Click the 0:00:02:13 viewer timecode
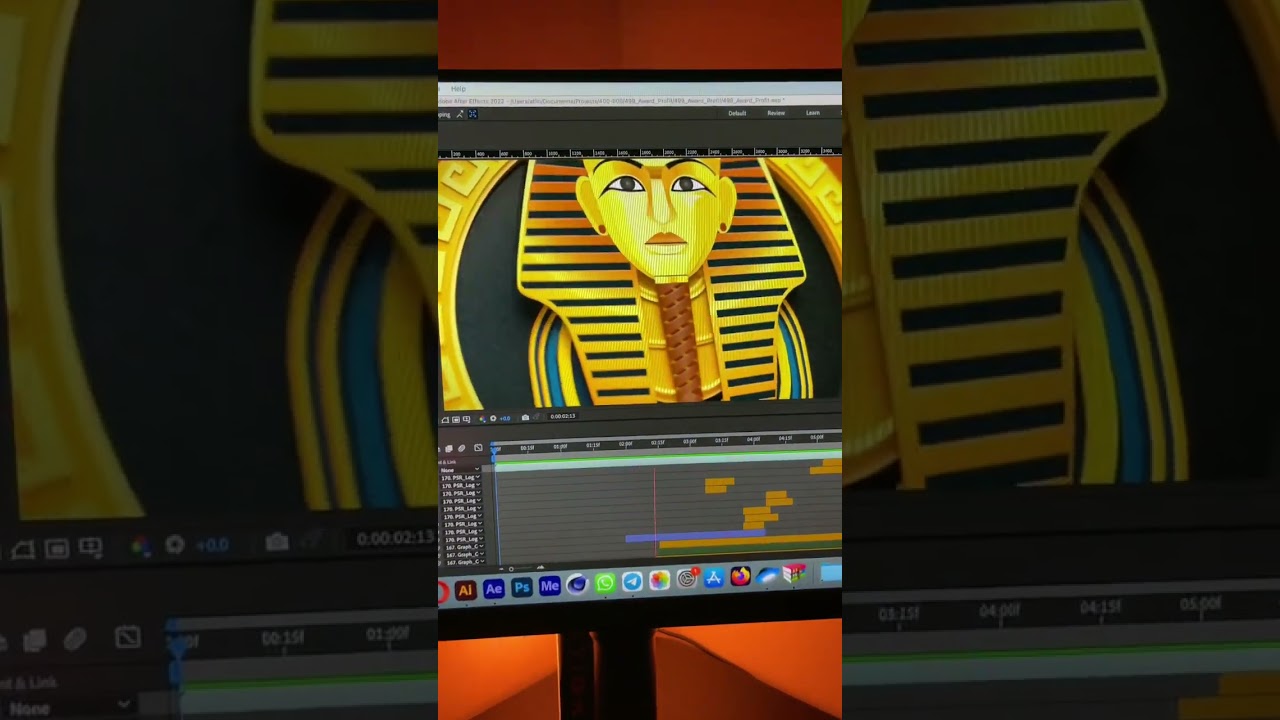The height and width of the screenshot is (720, 1280). (x=563, y=416)
